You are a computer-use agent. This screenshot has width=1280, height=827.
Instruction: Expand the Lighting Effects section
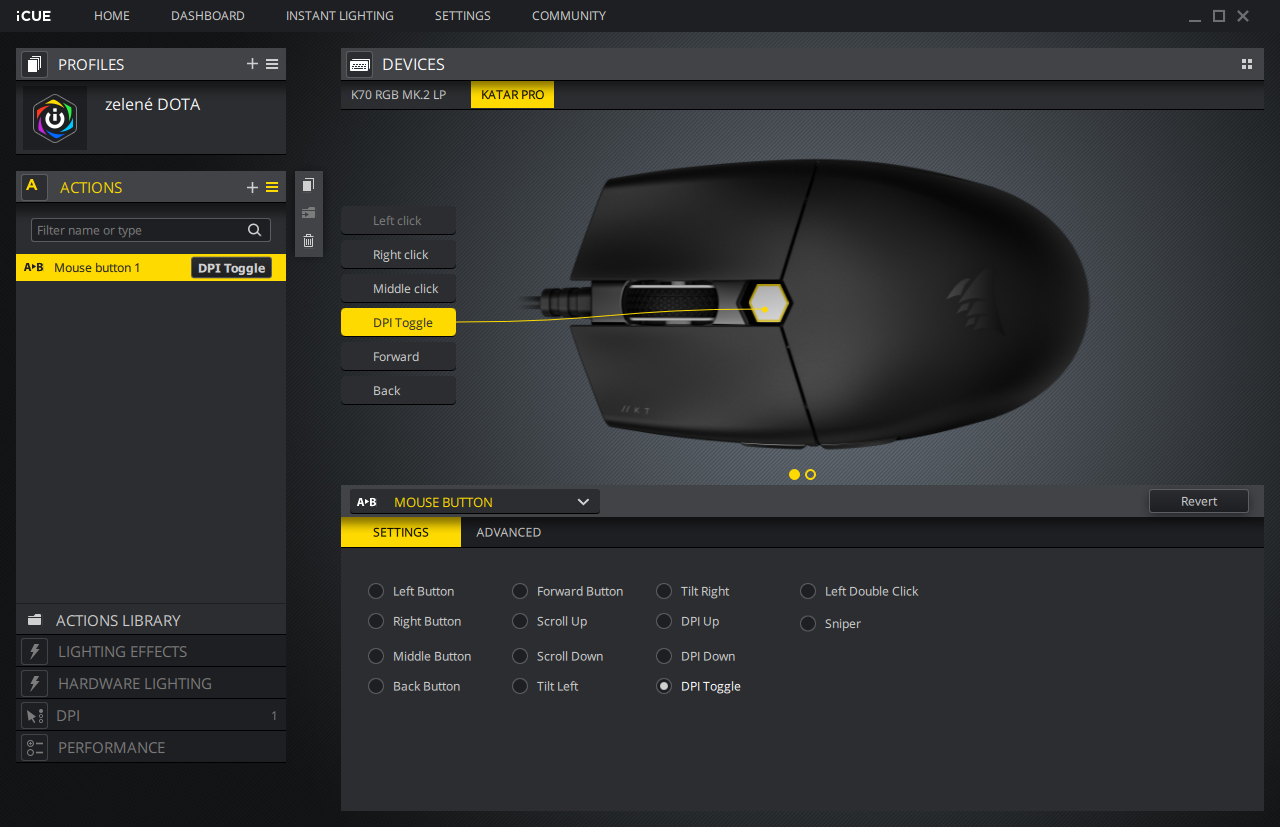point(151,652)
